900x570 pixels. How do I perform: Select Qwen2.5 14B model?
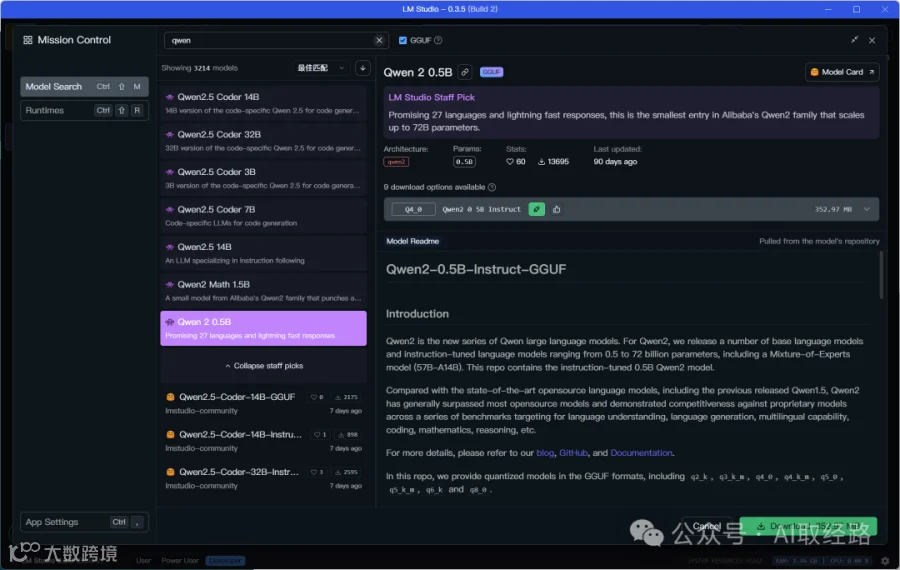[x=263, y=253]
